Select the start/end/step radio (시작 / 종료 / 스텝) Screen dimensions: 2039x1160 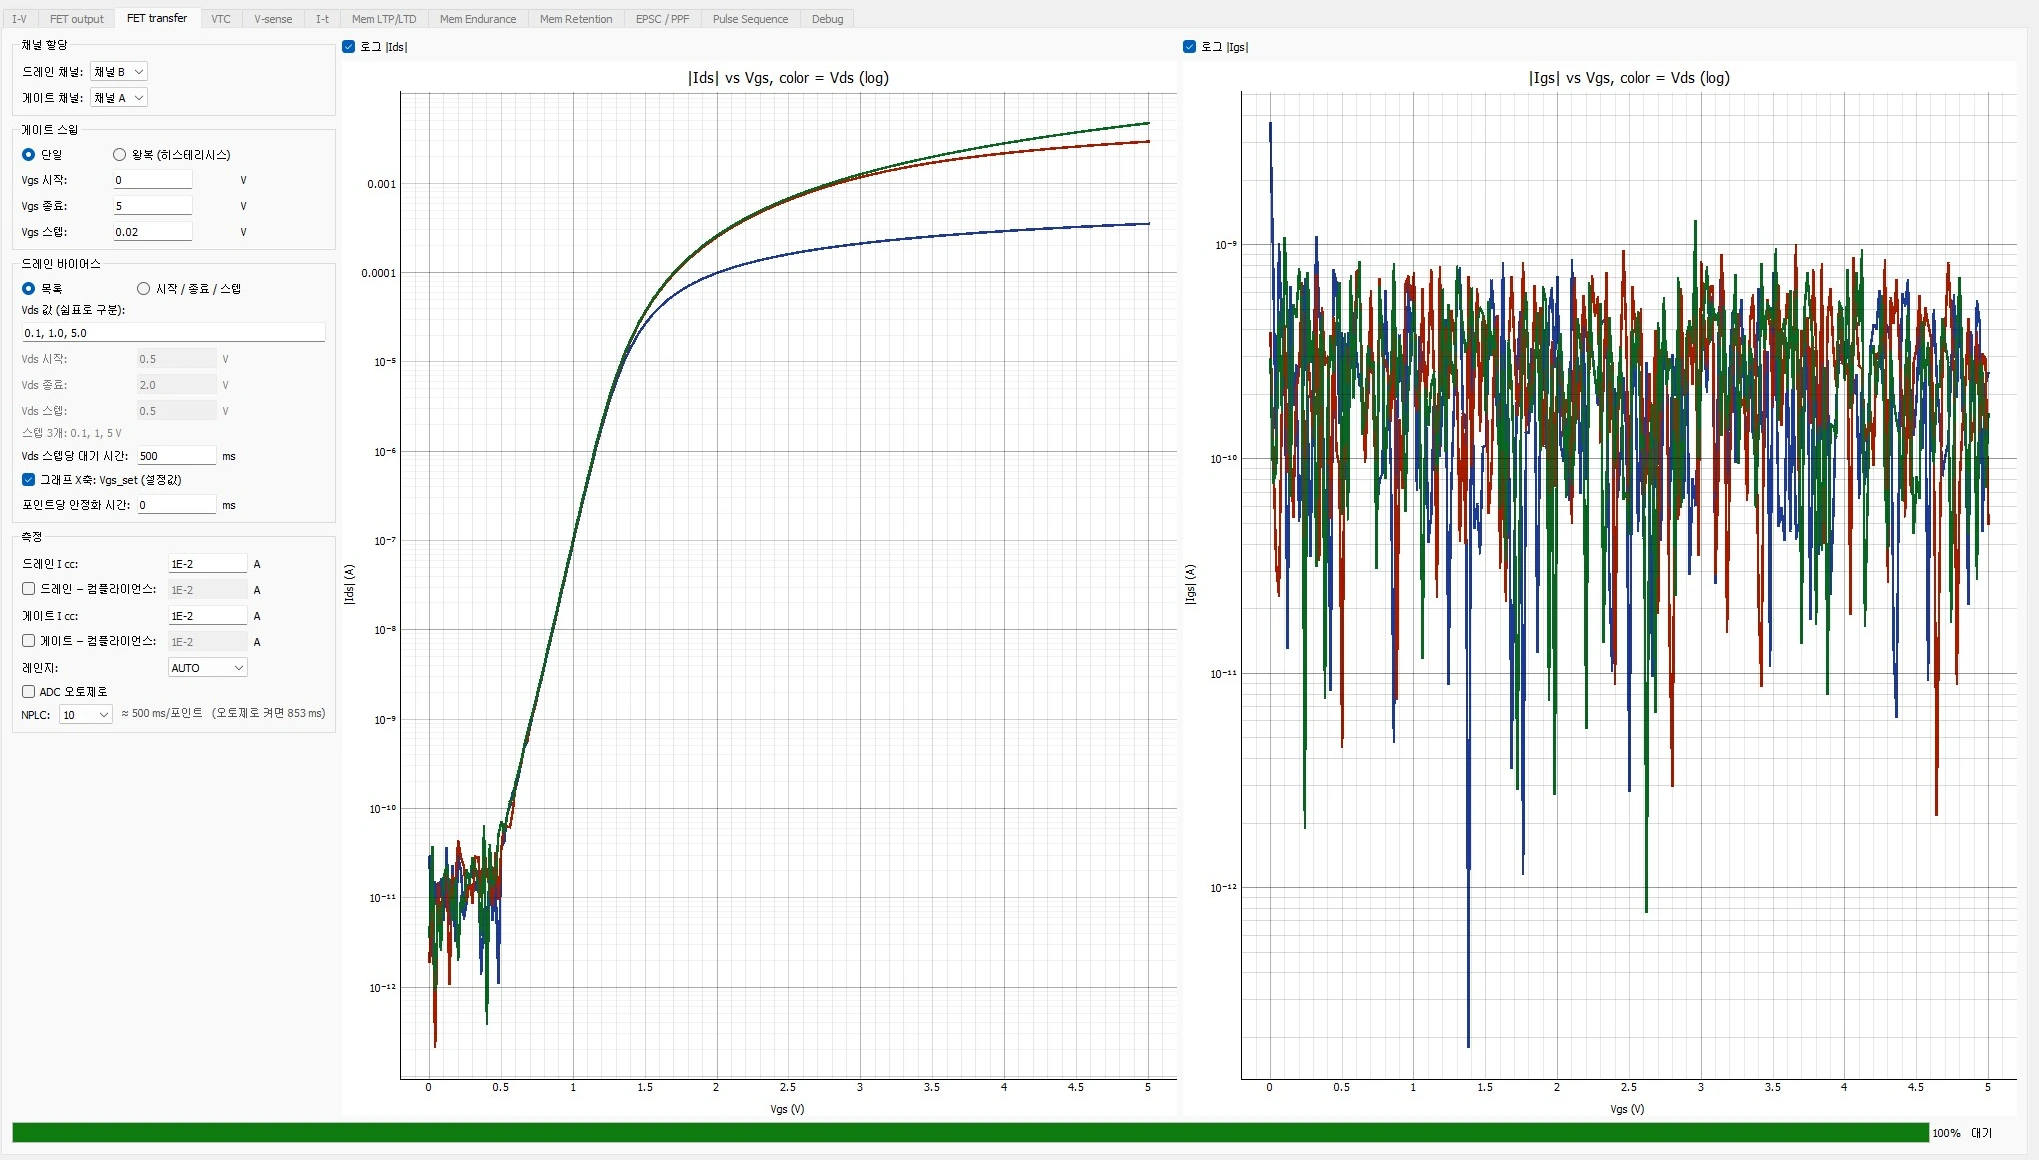(x=189, y=289)
